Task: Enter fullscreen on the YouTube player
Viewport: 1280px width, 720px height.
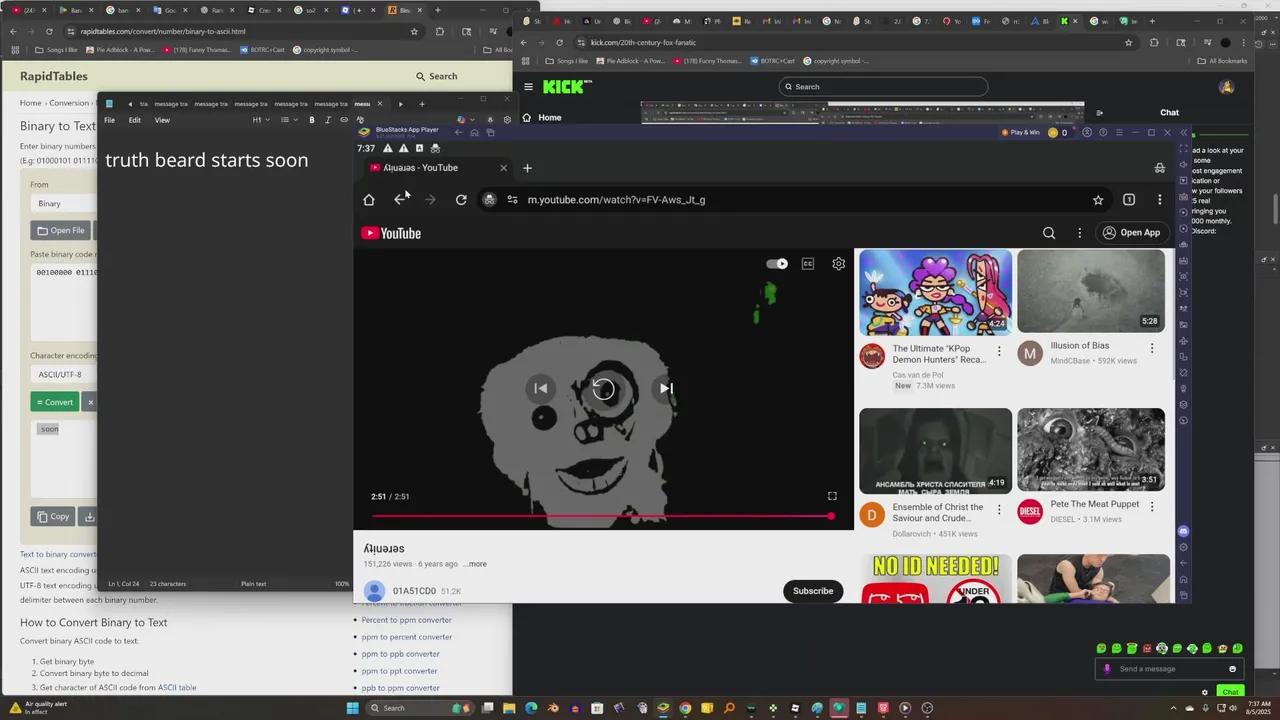Action: tap(832, 496)
